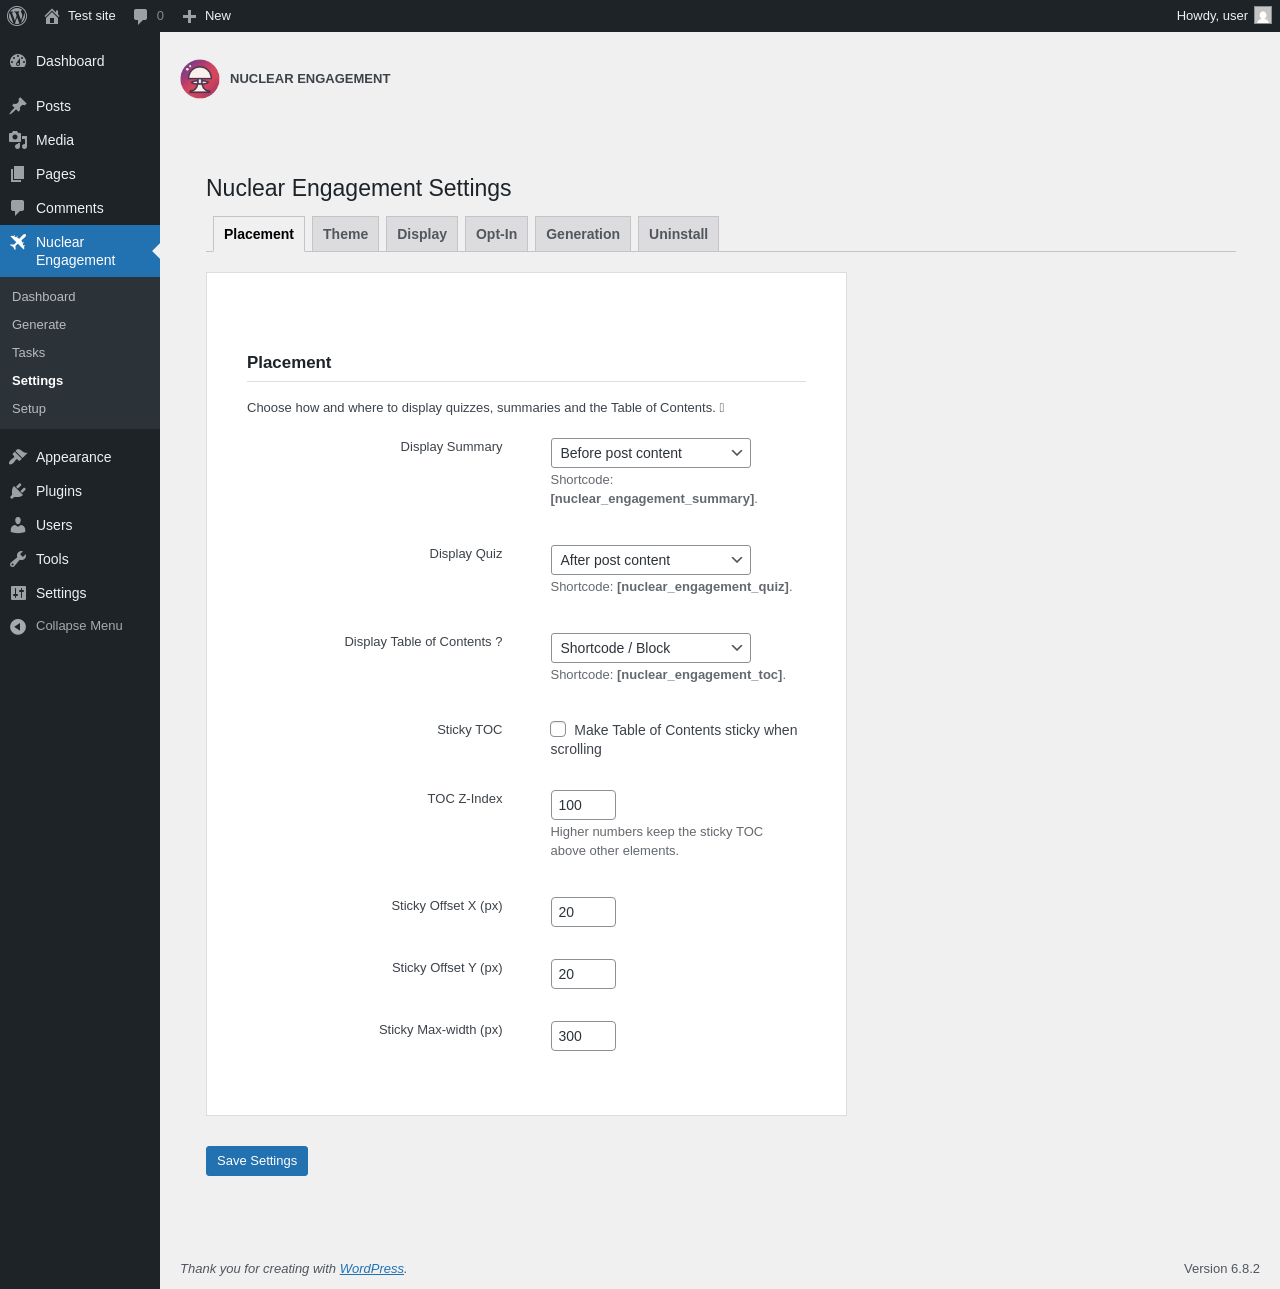Screen dimensions: 1280x1289
Task: Click the Dashboard gauge icon in sidebar
Action: tap(18, 61)
